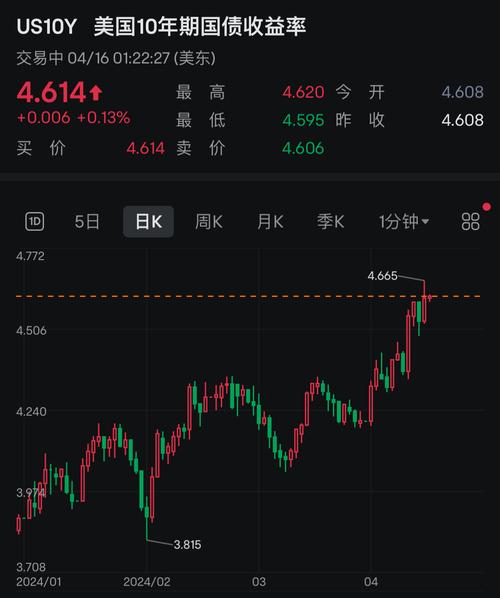Image resolution: width=500 pixels, height=598 pixels.
Task: Switch to the 季K quarterly tab
Action: [331, 222]
